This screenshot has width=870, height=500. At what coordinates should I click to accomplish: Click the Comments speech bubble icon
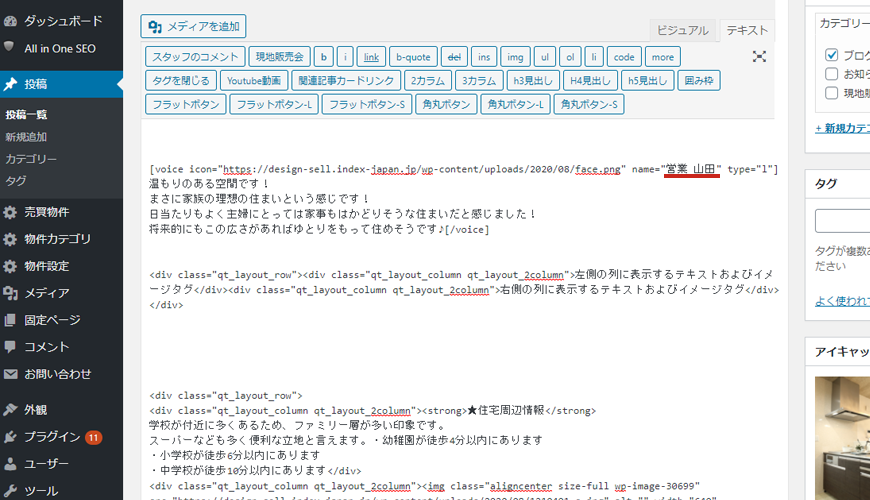click(10, 347)
